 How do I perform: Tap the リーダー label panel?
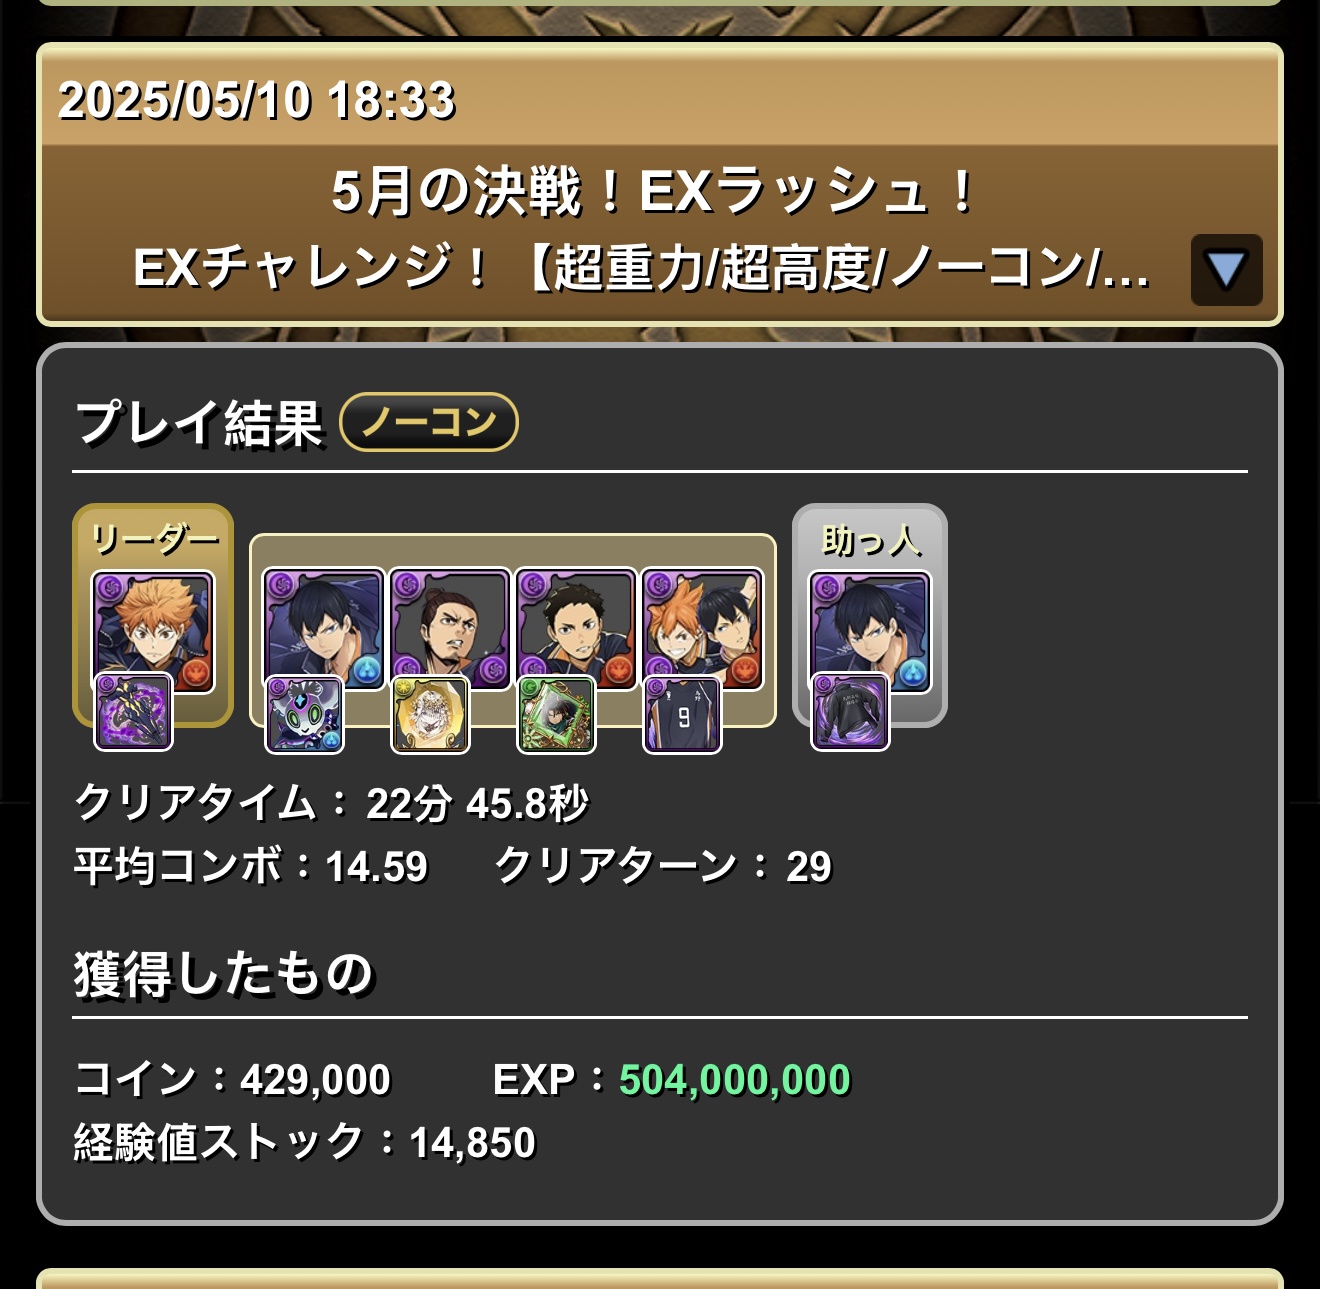(154, 540)
